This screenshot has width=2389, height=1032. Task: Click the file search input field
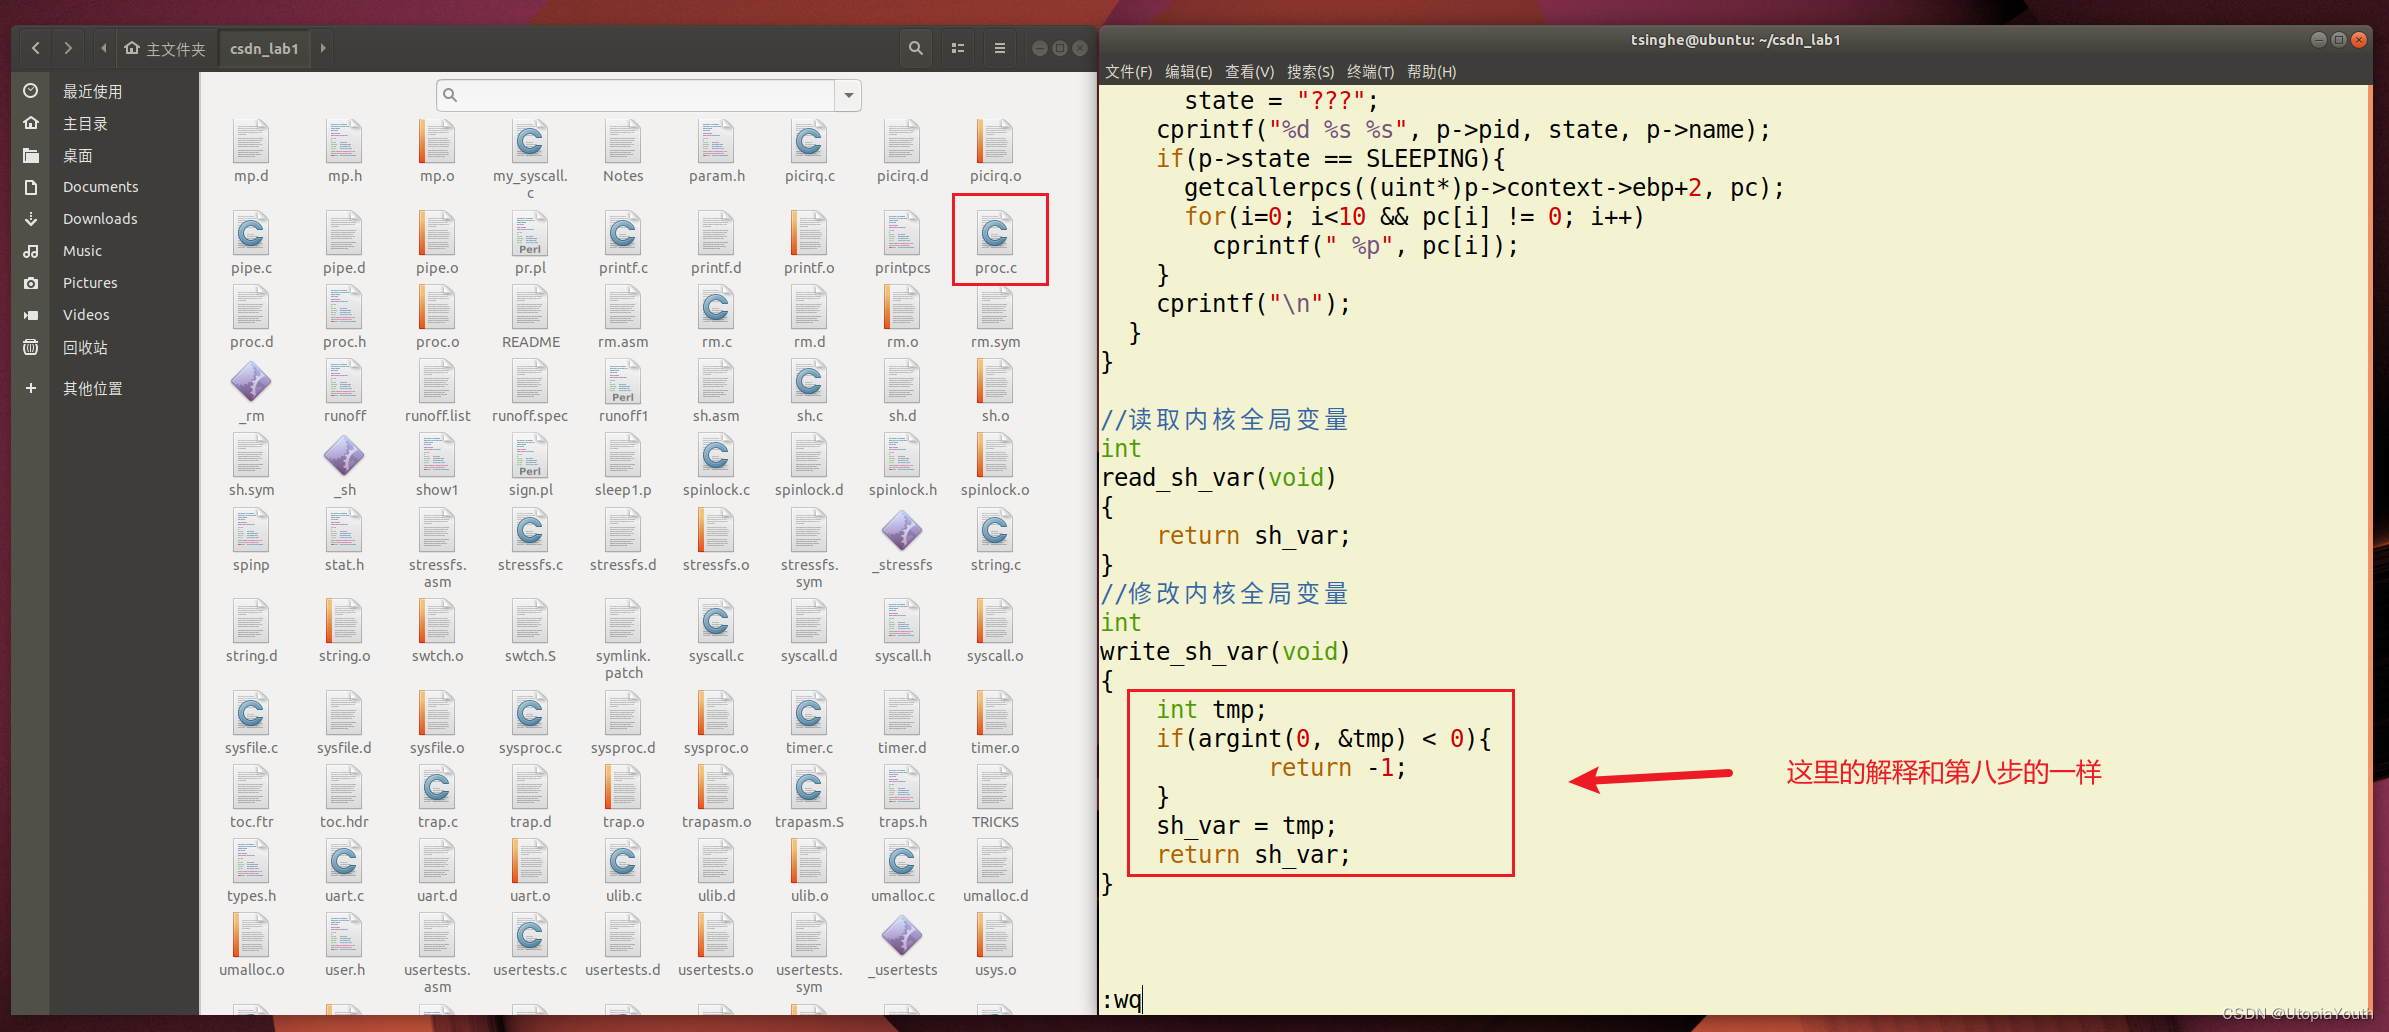click(637, 95)
